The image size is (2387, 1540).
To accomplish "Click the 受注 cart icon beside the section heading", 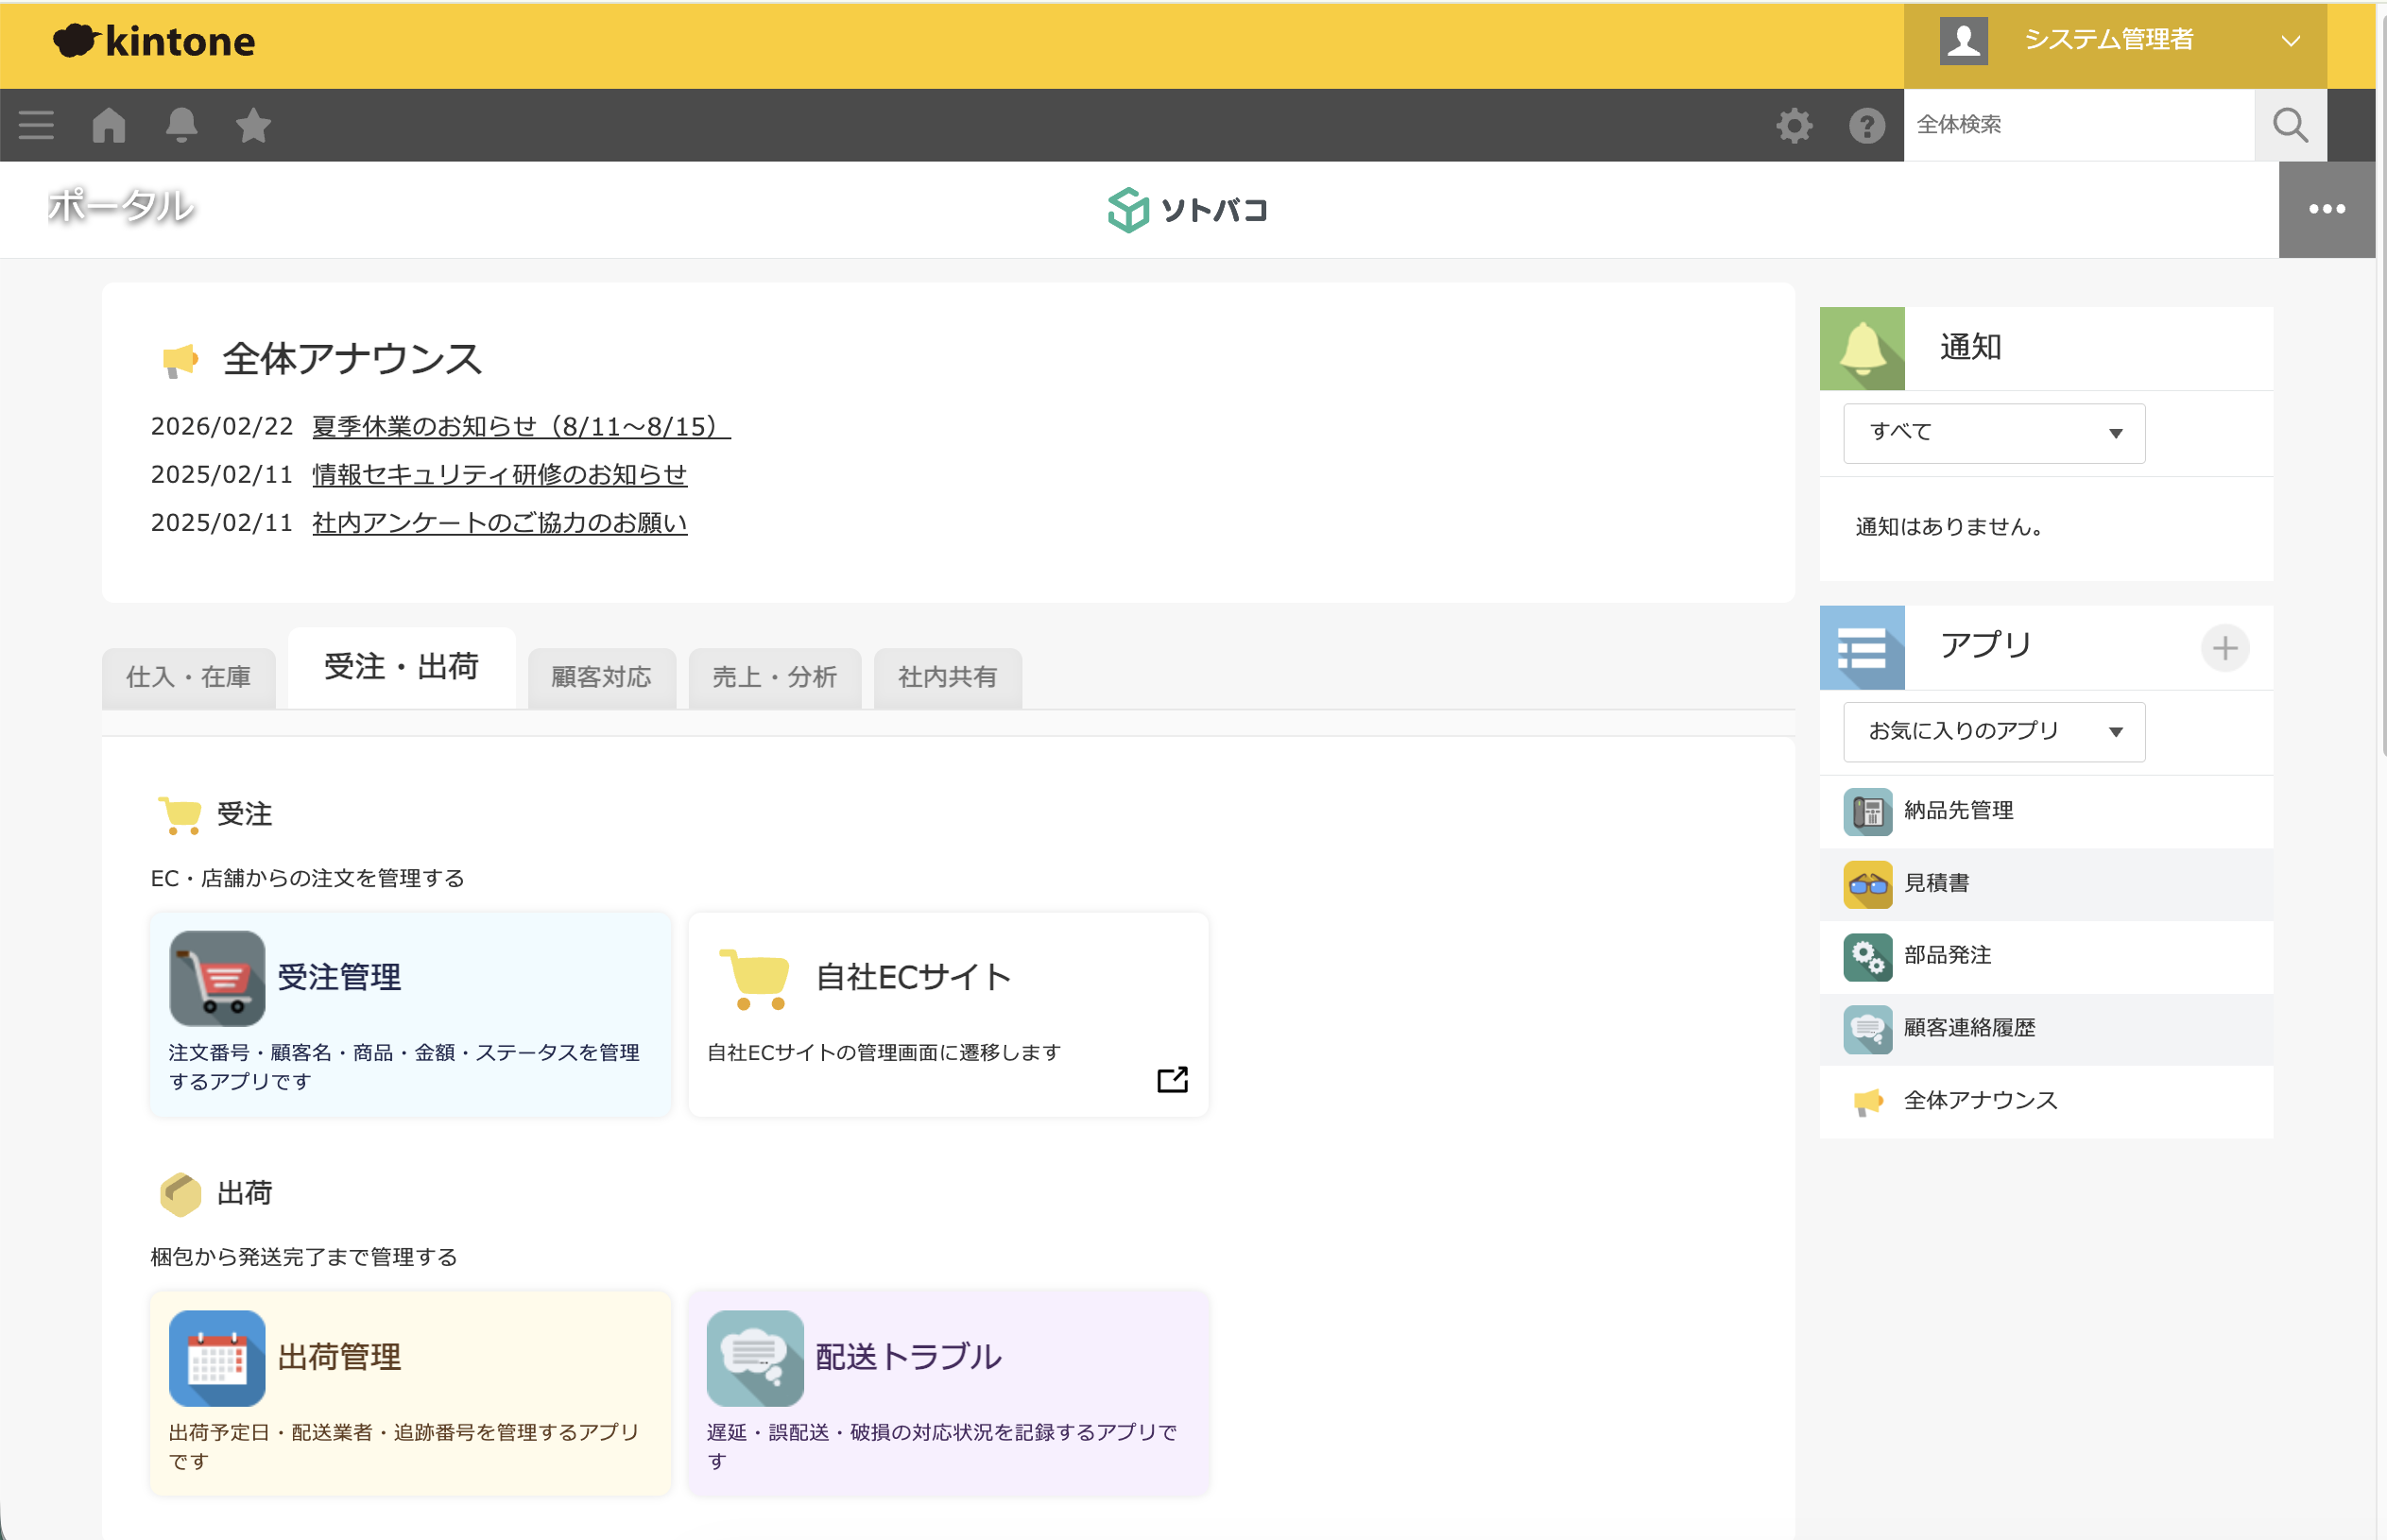I will [180, 815].
